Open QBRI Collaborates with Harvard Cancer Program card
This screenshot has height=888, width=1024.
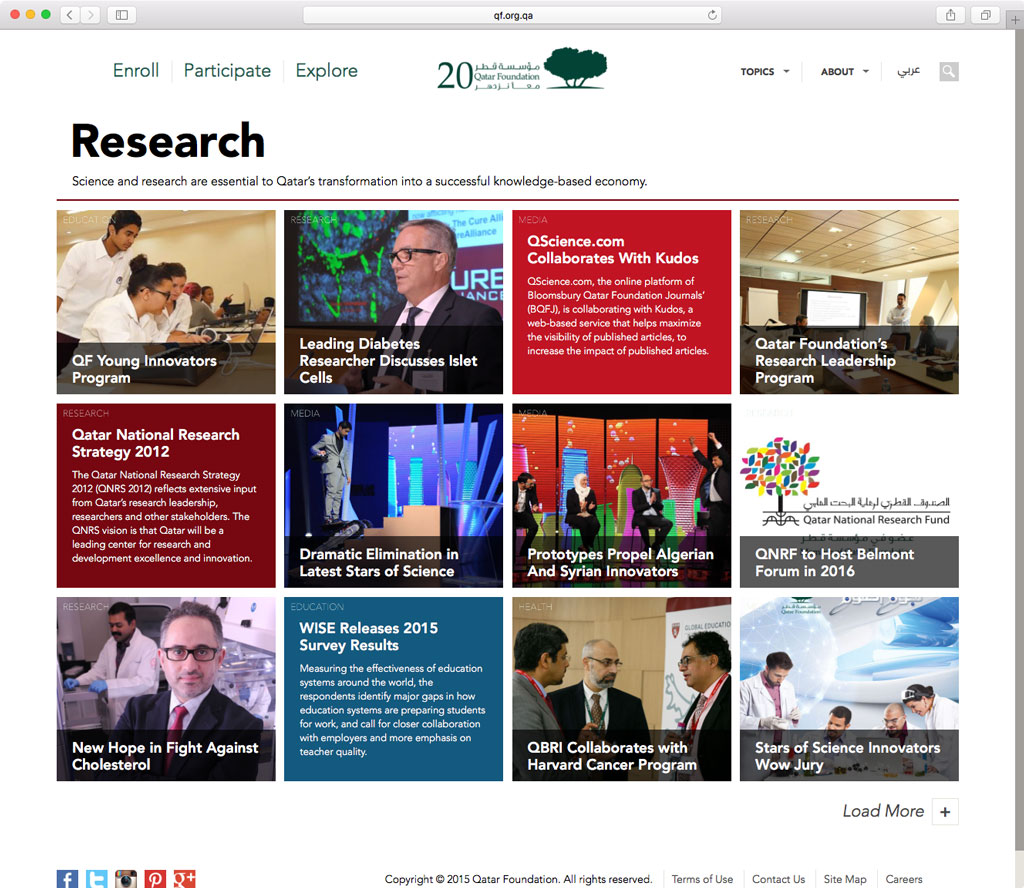point(621,689)
